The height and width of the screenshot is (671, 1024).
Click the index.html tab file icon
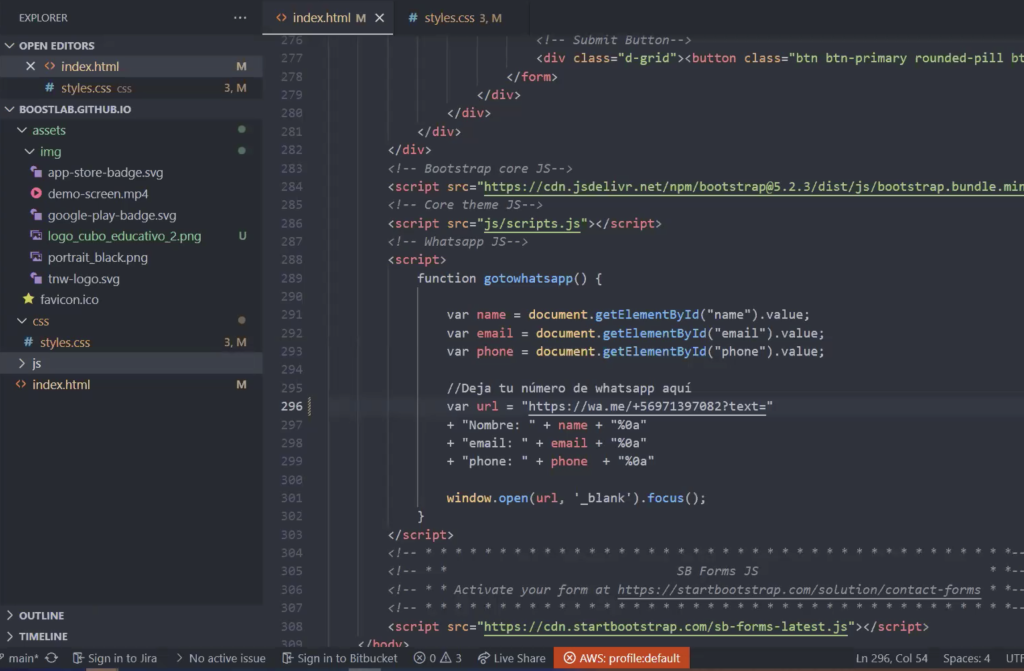pos(281,18)
